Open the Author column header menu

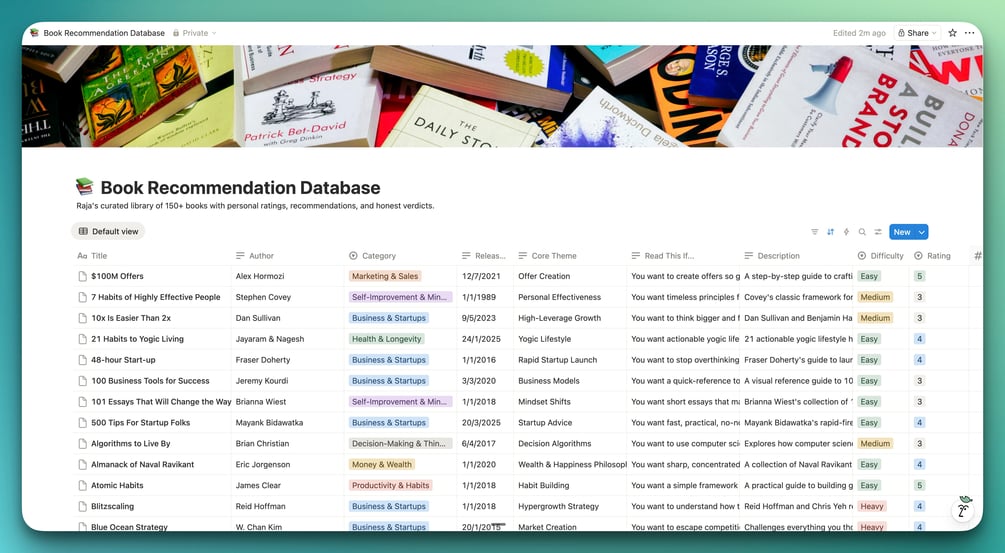pos(254,256)
